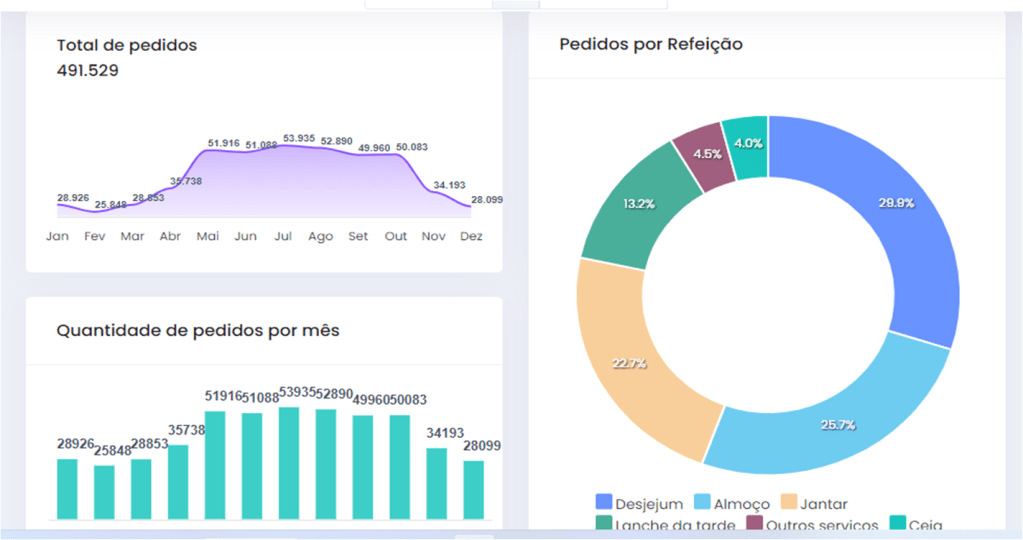
Task: Click the bar labeled 53935
Action: tap(289, 463)
